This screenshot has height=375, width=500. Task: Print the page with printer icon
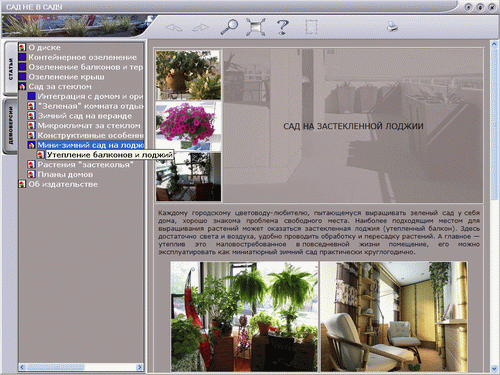(392, 27)
